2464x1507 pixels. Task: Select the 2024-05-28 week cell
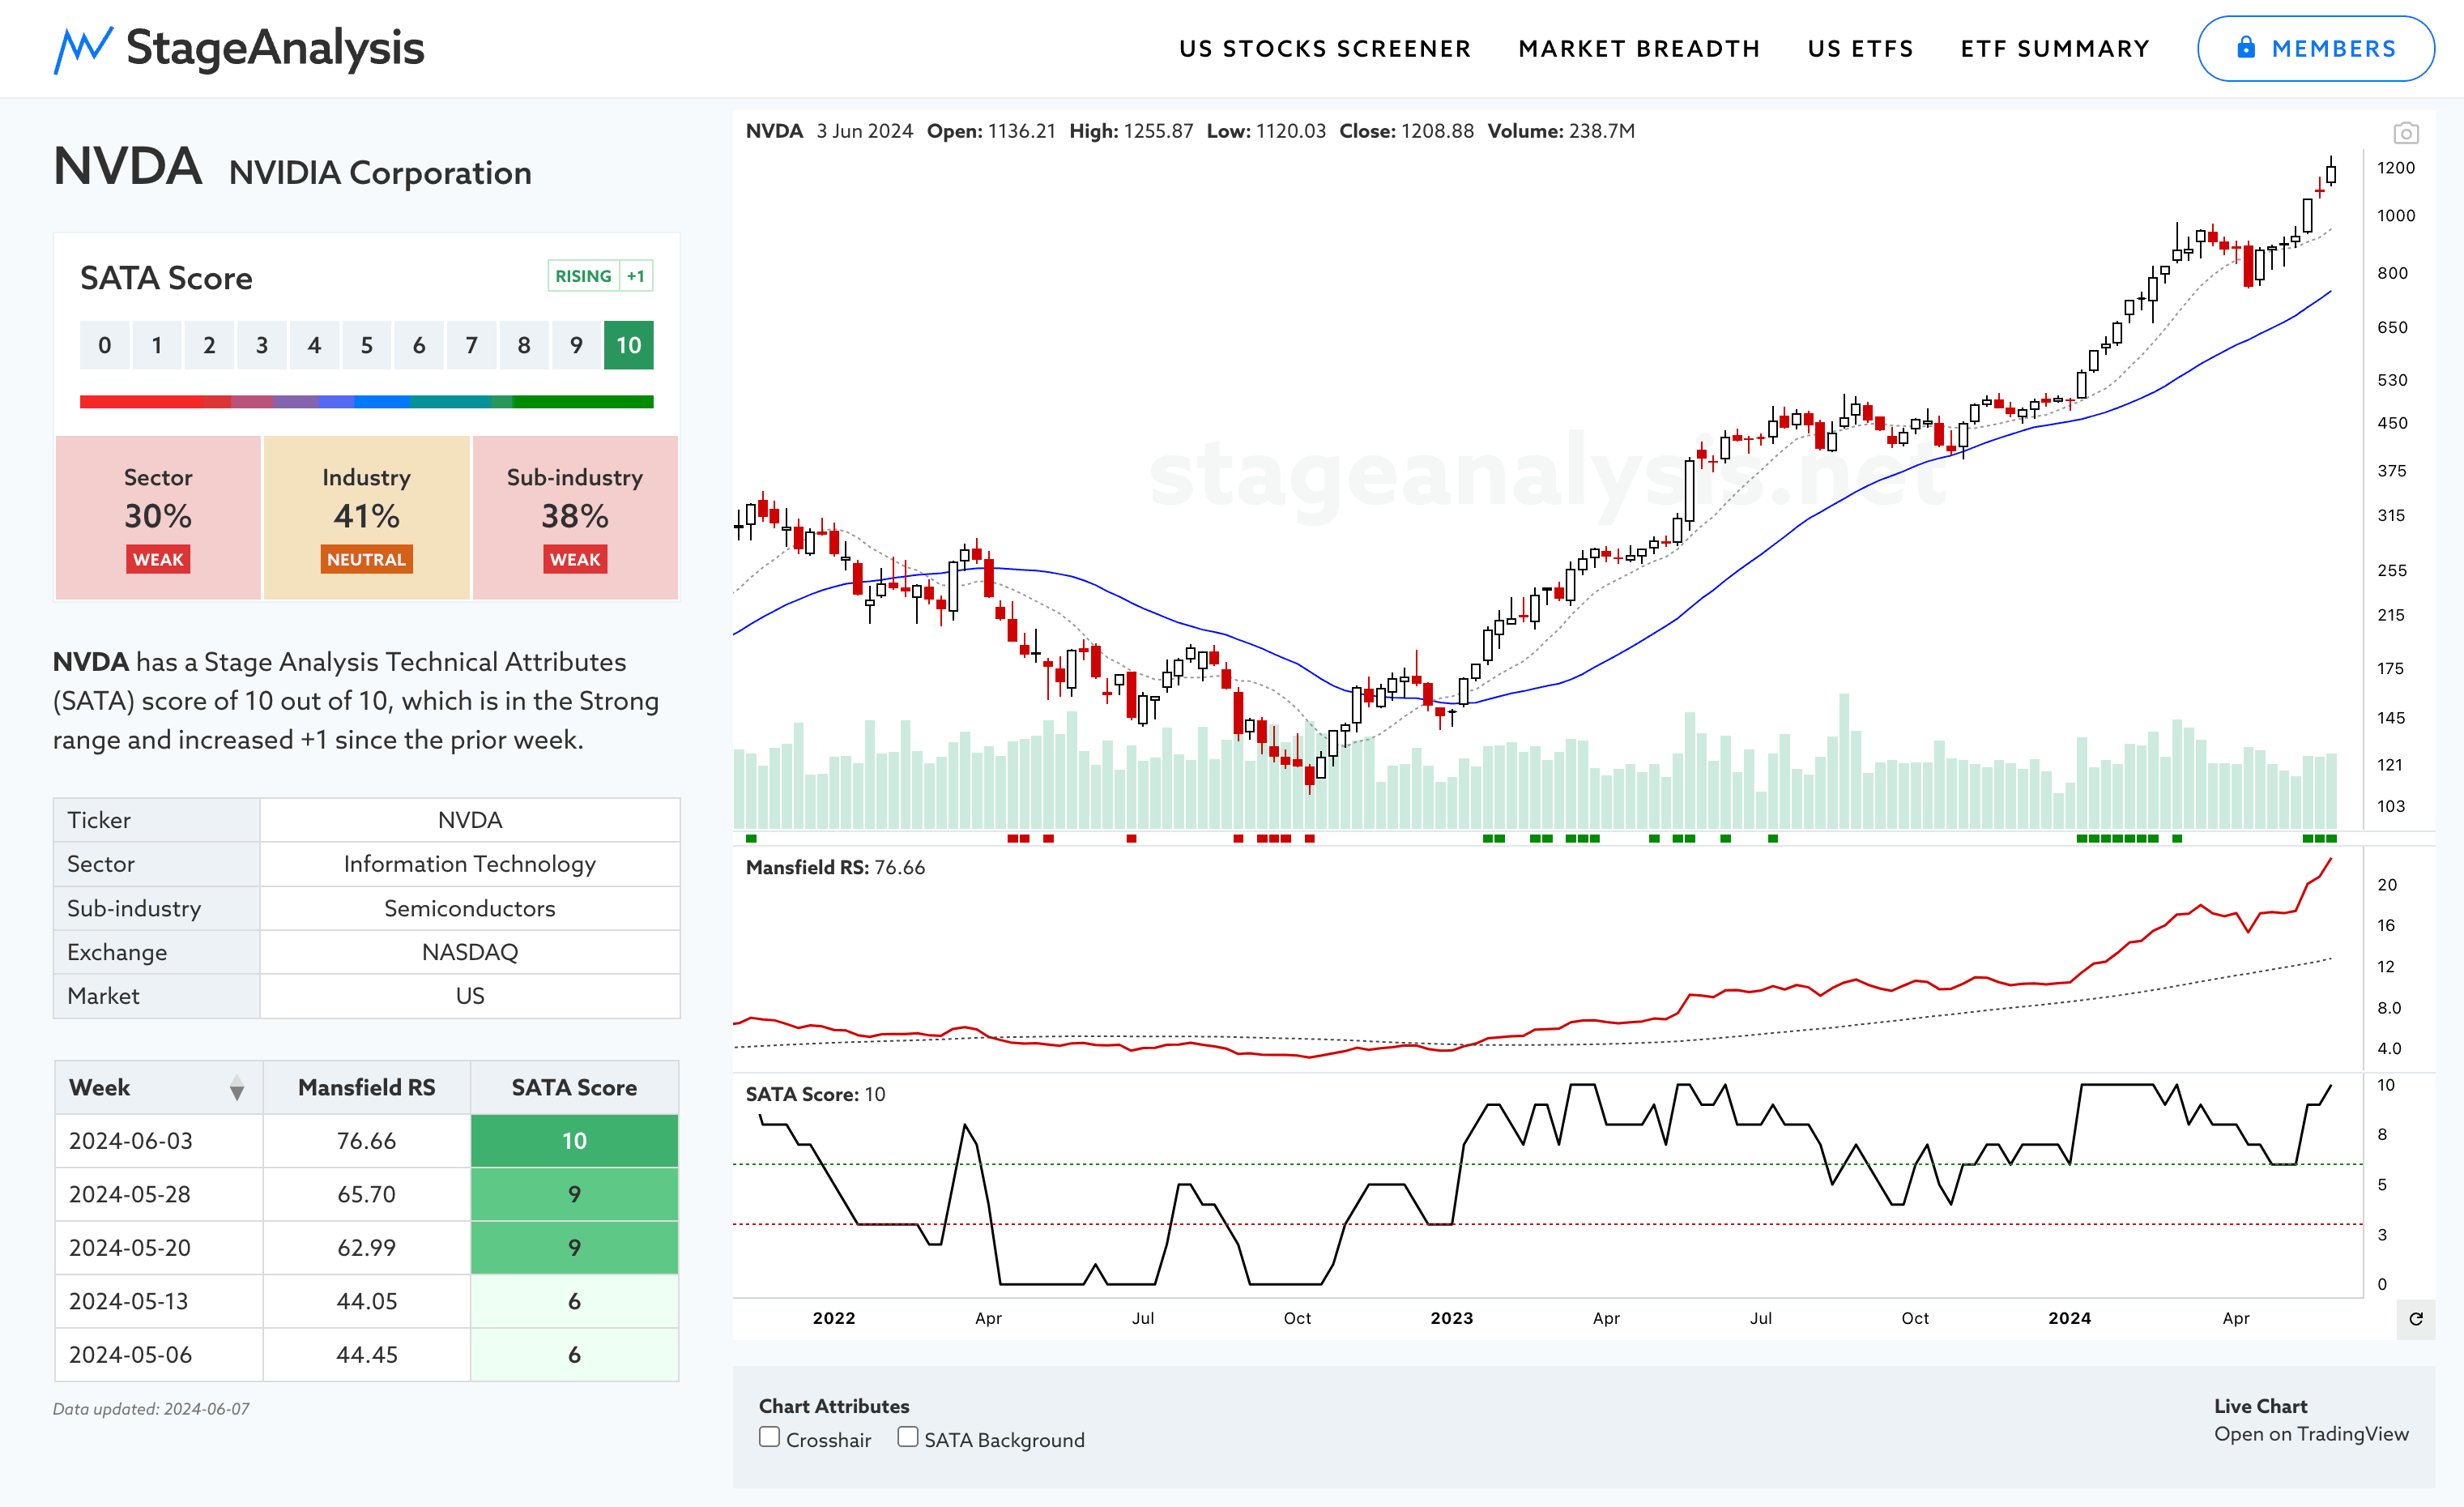coord(159,1194)
